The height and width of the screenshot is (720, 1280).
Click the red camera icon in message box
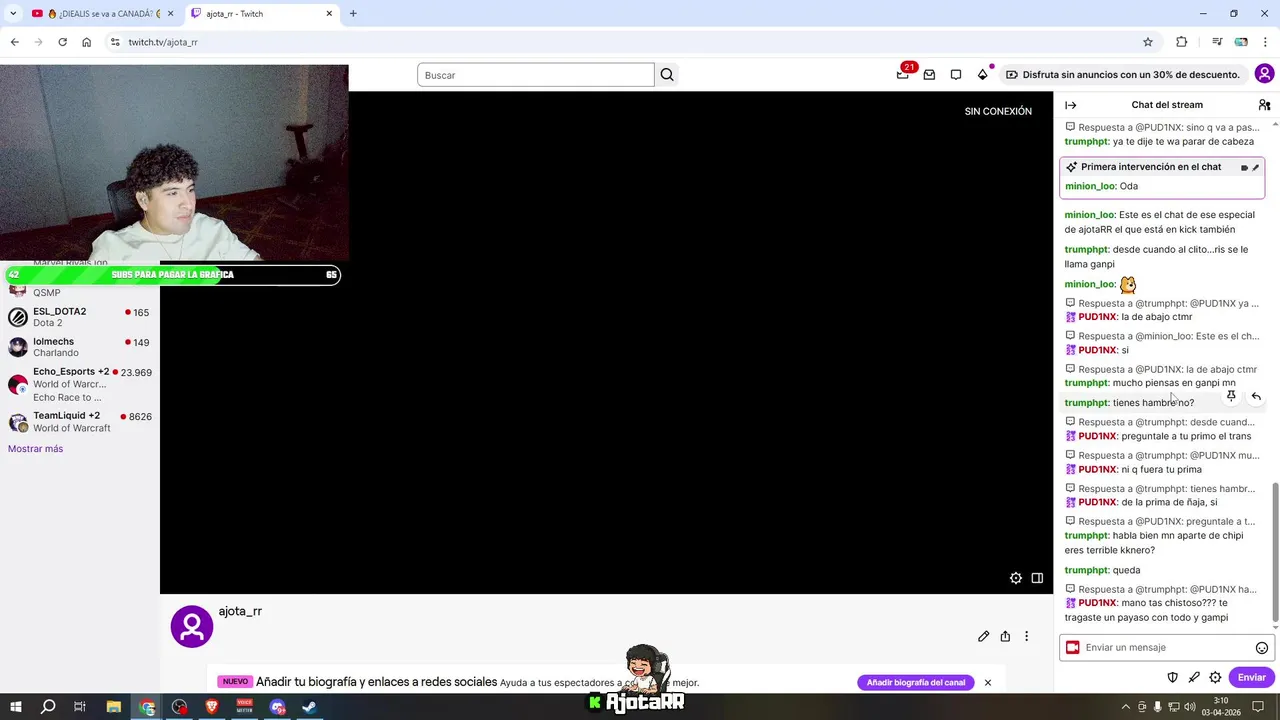click(x=1073, y=648)
